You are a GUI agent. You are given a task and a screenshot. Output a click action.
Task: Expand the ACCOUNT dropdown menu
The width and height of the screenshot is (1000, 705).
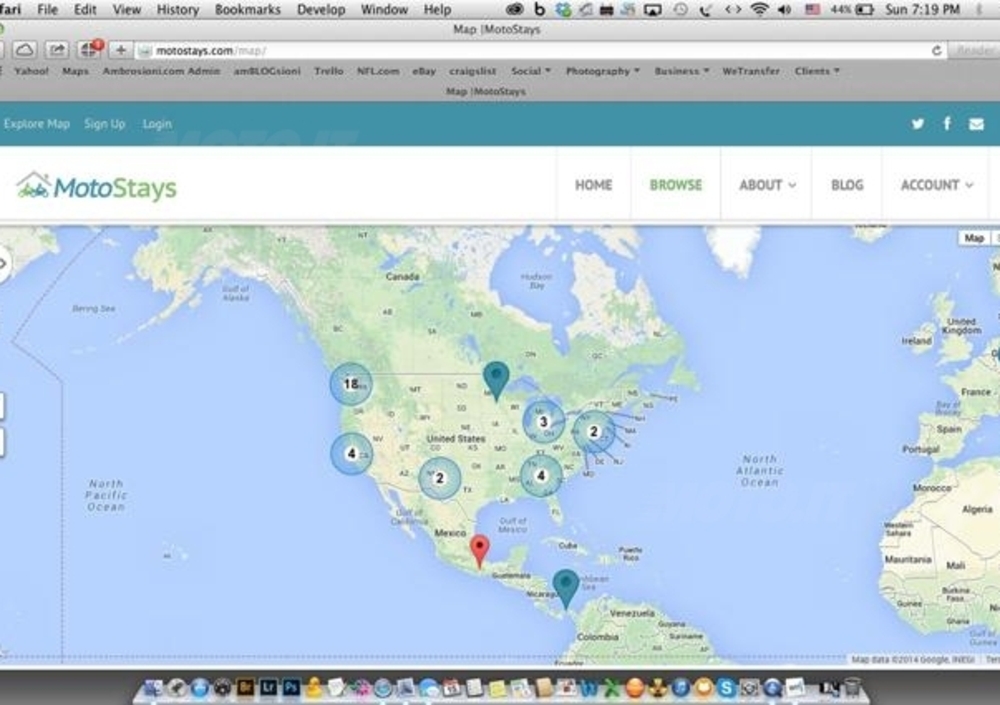936,185
